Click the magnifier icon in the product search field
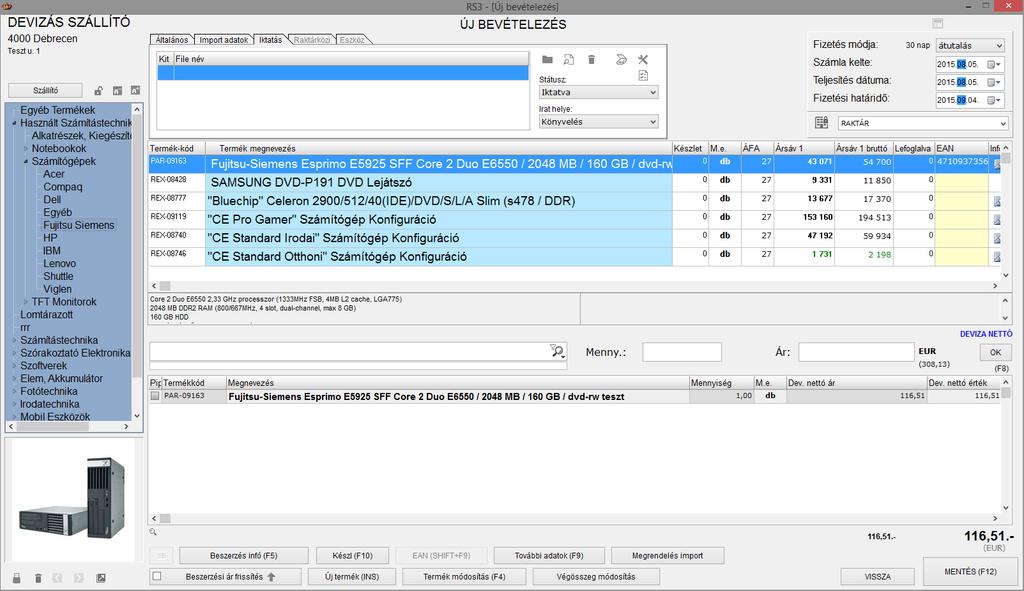The width and height of the screenshot is (1024, 591). click(557, 351)
